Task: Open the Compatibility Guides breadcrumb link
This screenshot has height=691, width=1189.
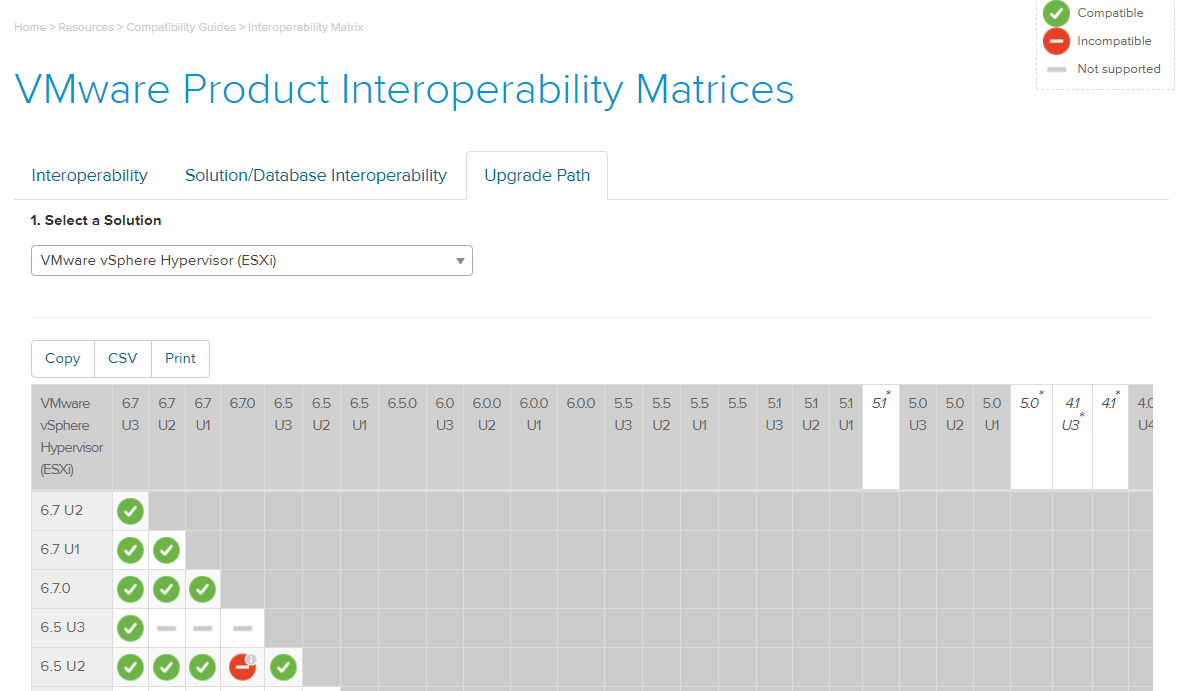Action: [180, 27]
